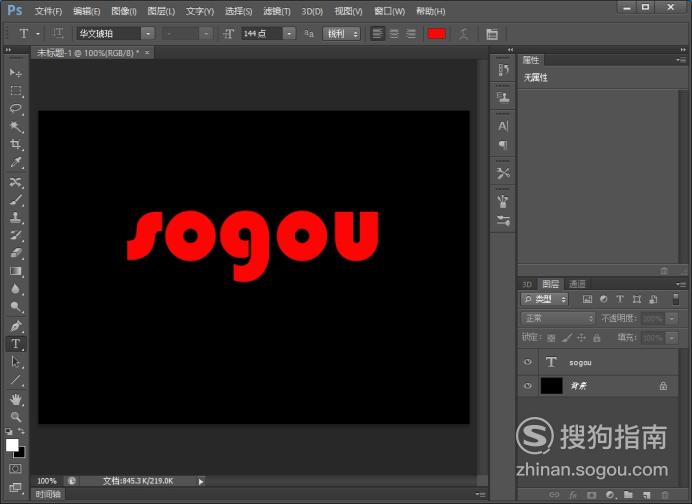Select the Horizontal Type tool
692x504 pixels.
pos(16,344)
